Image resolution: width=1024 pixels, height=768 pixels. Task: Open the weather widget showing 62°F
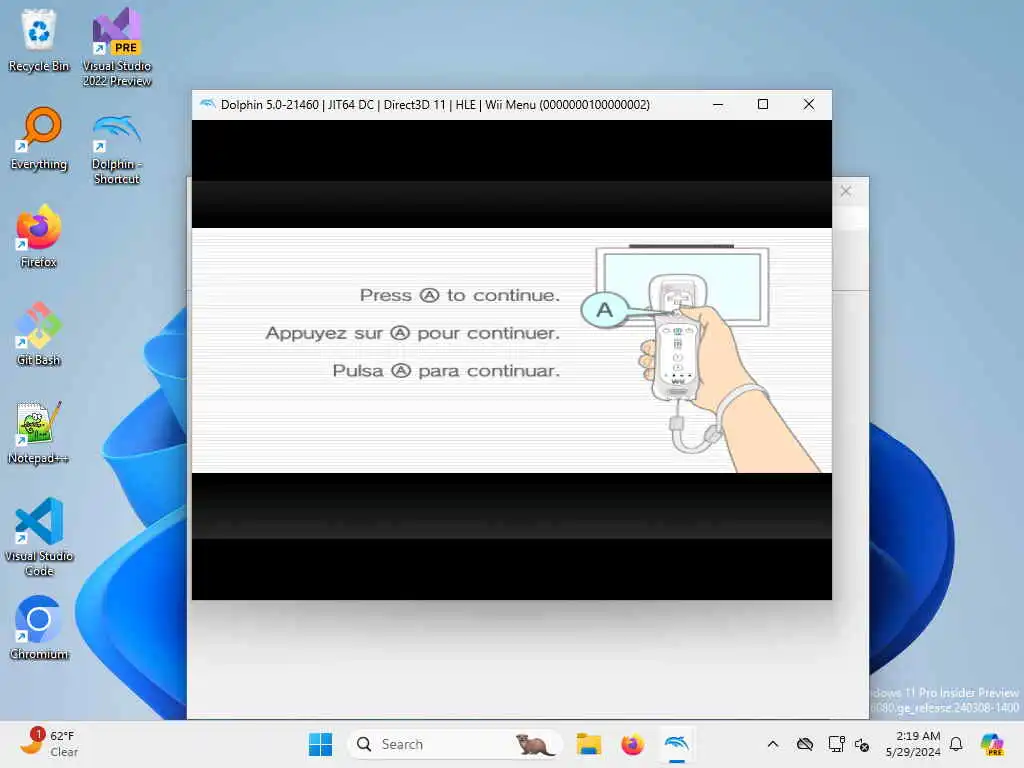(49, 744)
